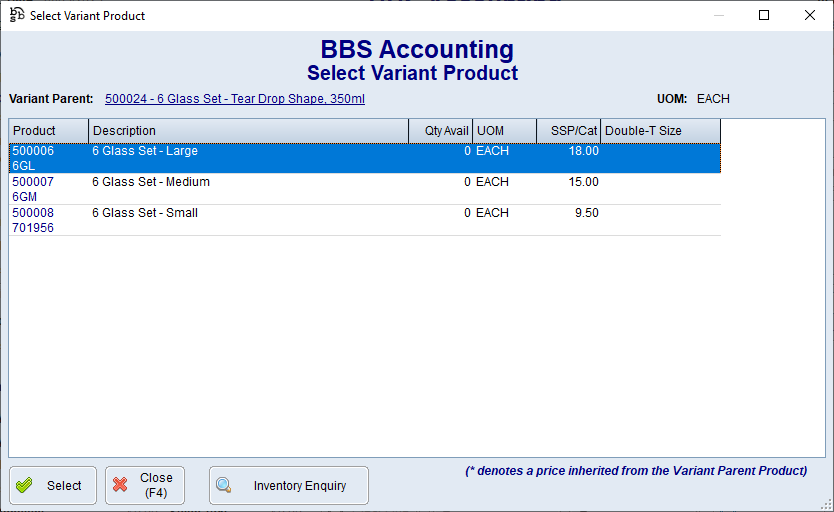Click the 9.50 price cell
The width and height of the screenshot is (834, 512).
(587, 214)
